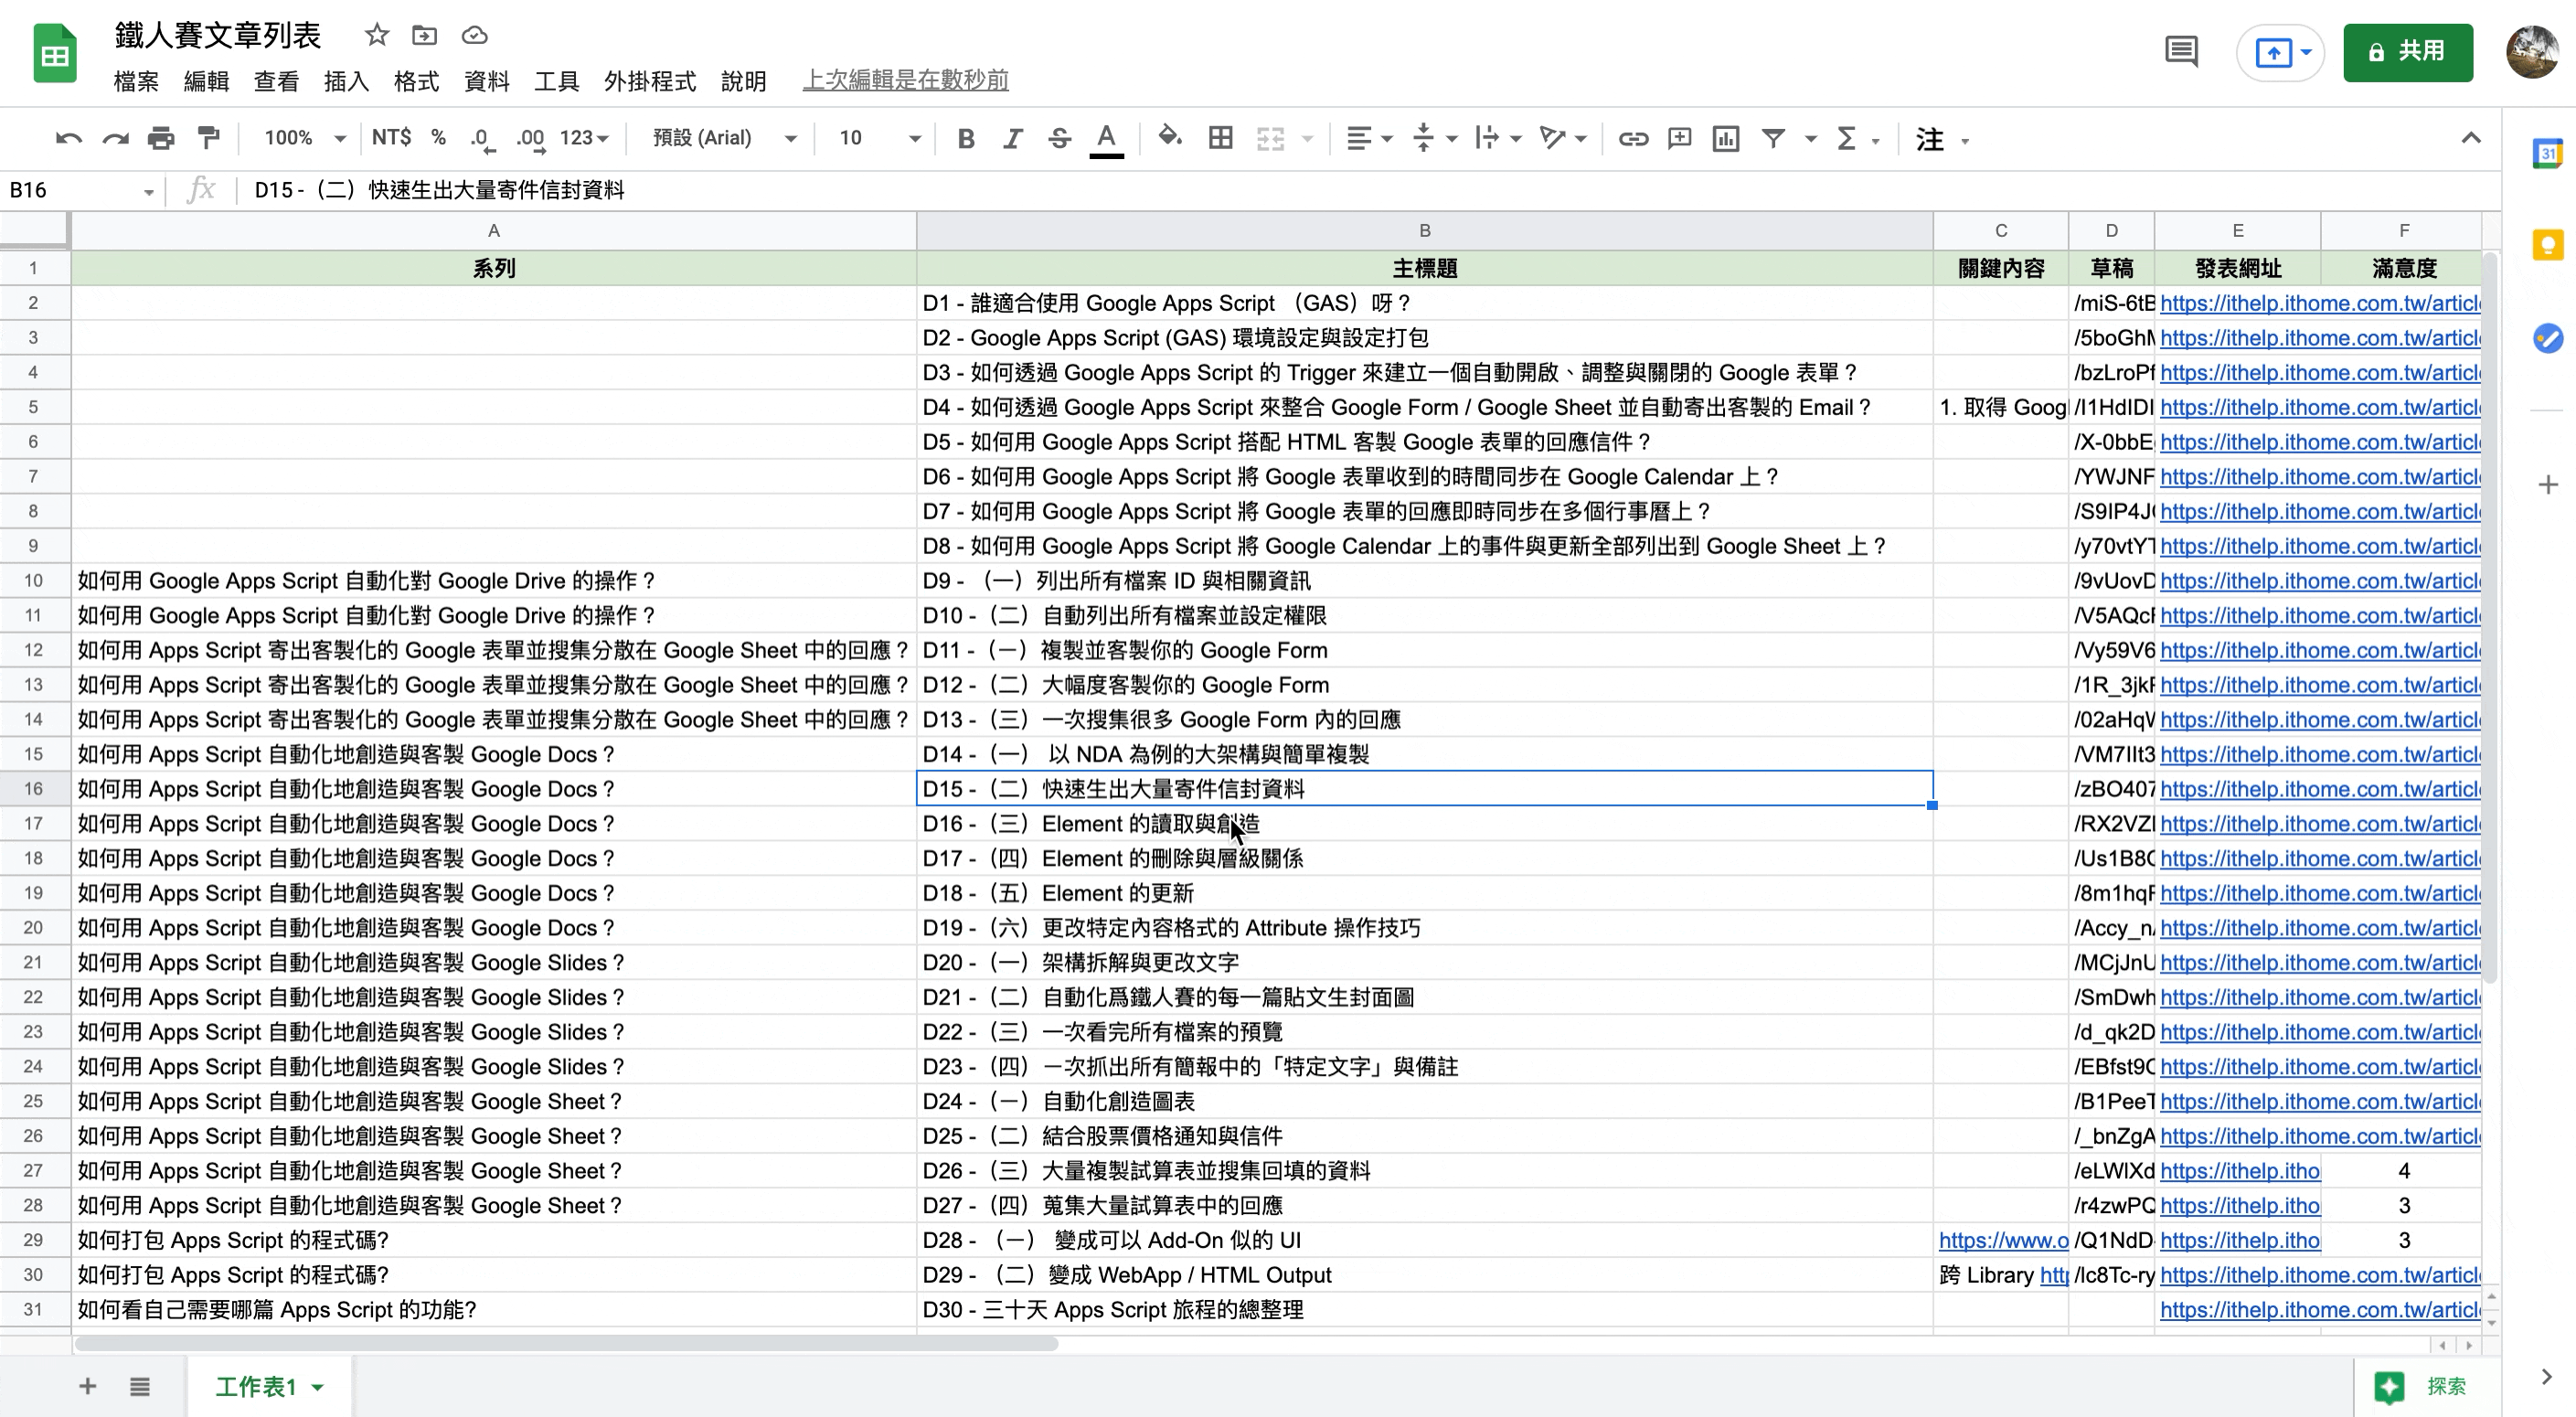Open the ithelp link in row 2
Viewport: 2576px width, 1417px height.
2318,303
